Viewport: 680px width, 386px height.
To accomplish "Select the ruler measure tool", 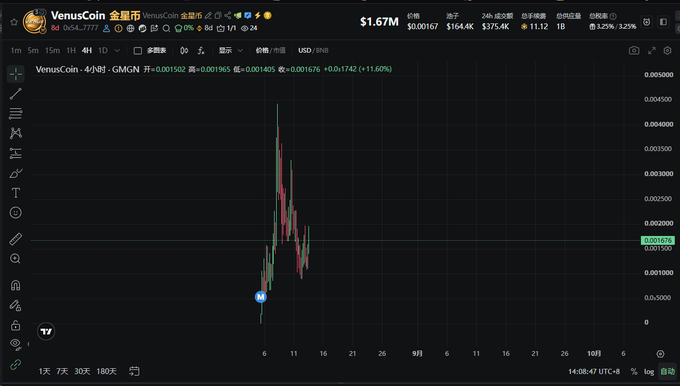I will (16, 239).
